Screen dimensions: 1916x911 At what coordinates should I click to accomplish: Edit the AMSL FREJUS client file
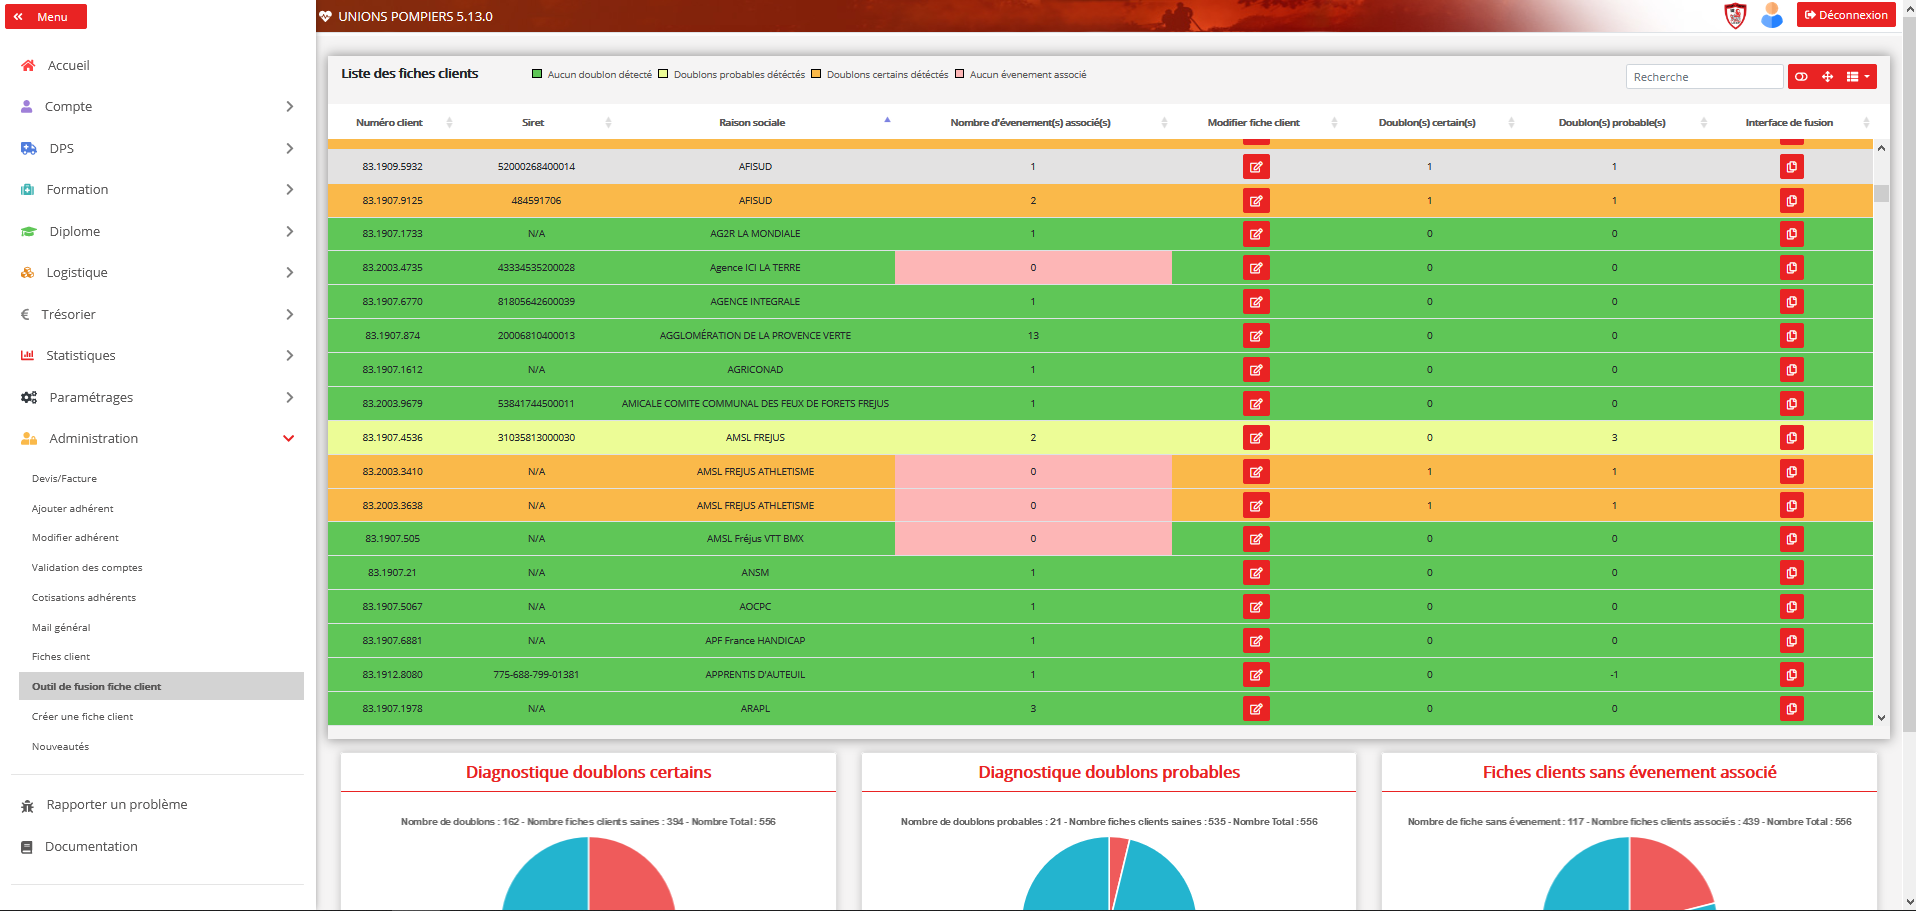click(1256, 438)
